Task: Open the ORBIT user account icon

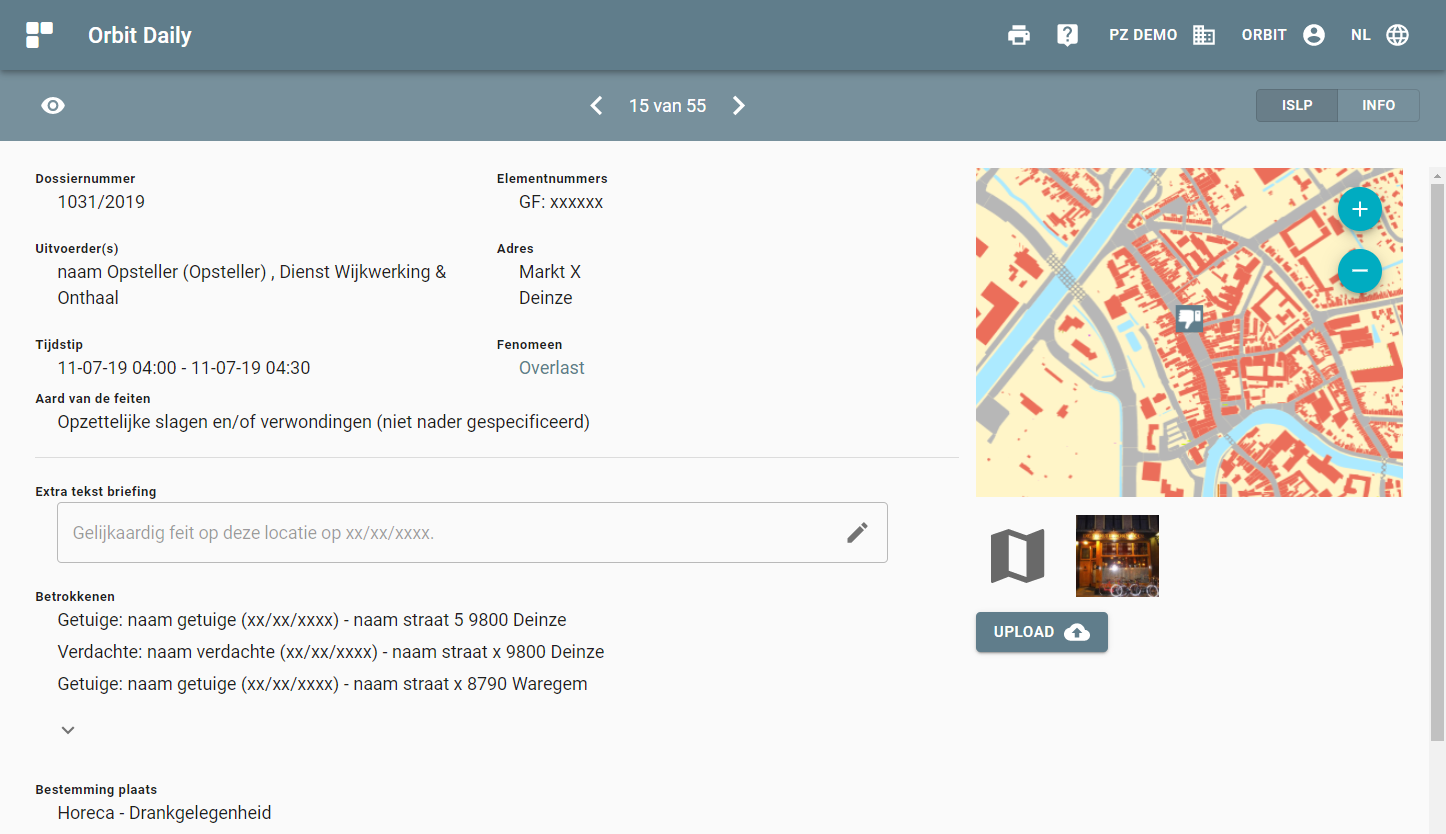Action: (x=1314, y=35)
